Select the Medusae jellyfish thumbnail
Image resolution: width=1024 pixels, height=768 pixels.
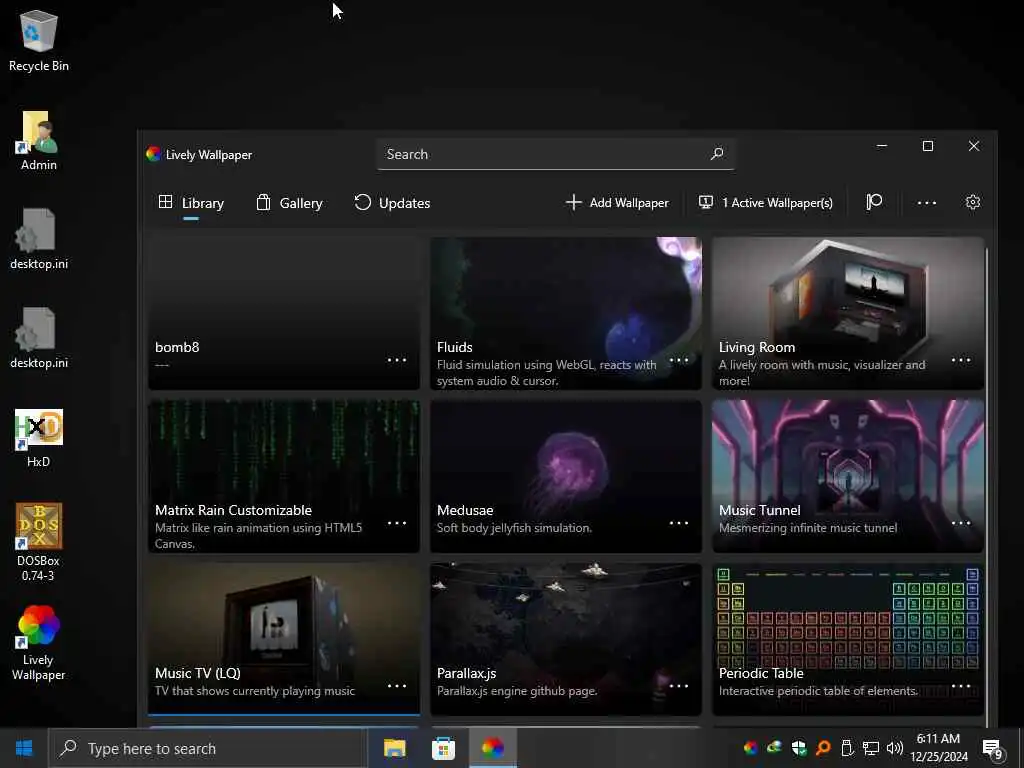point(566,476)
